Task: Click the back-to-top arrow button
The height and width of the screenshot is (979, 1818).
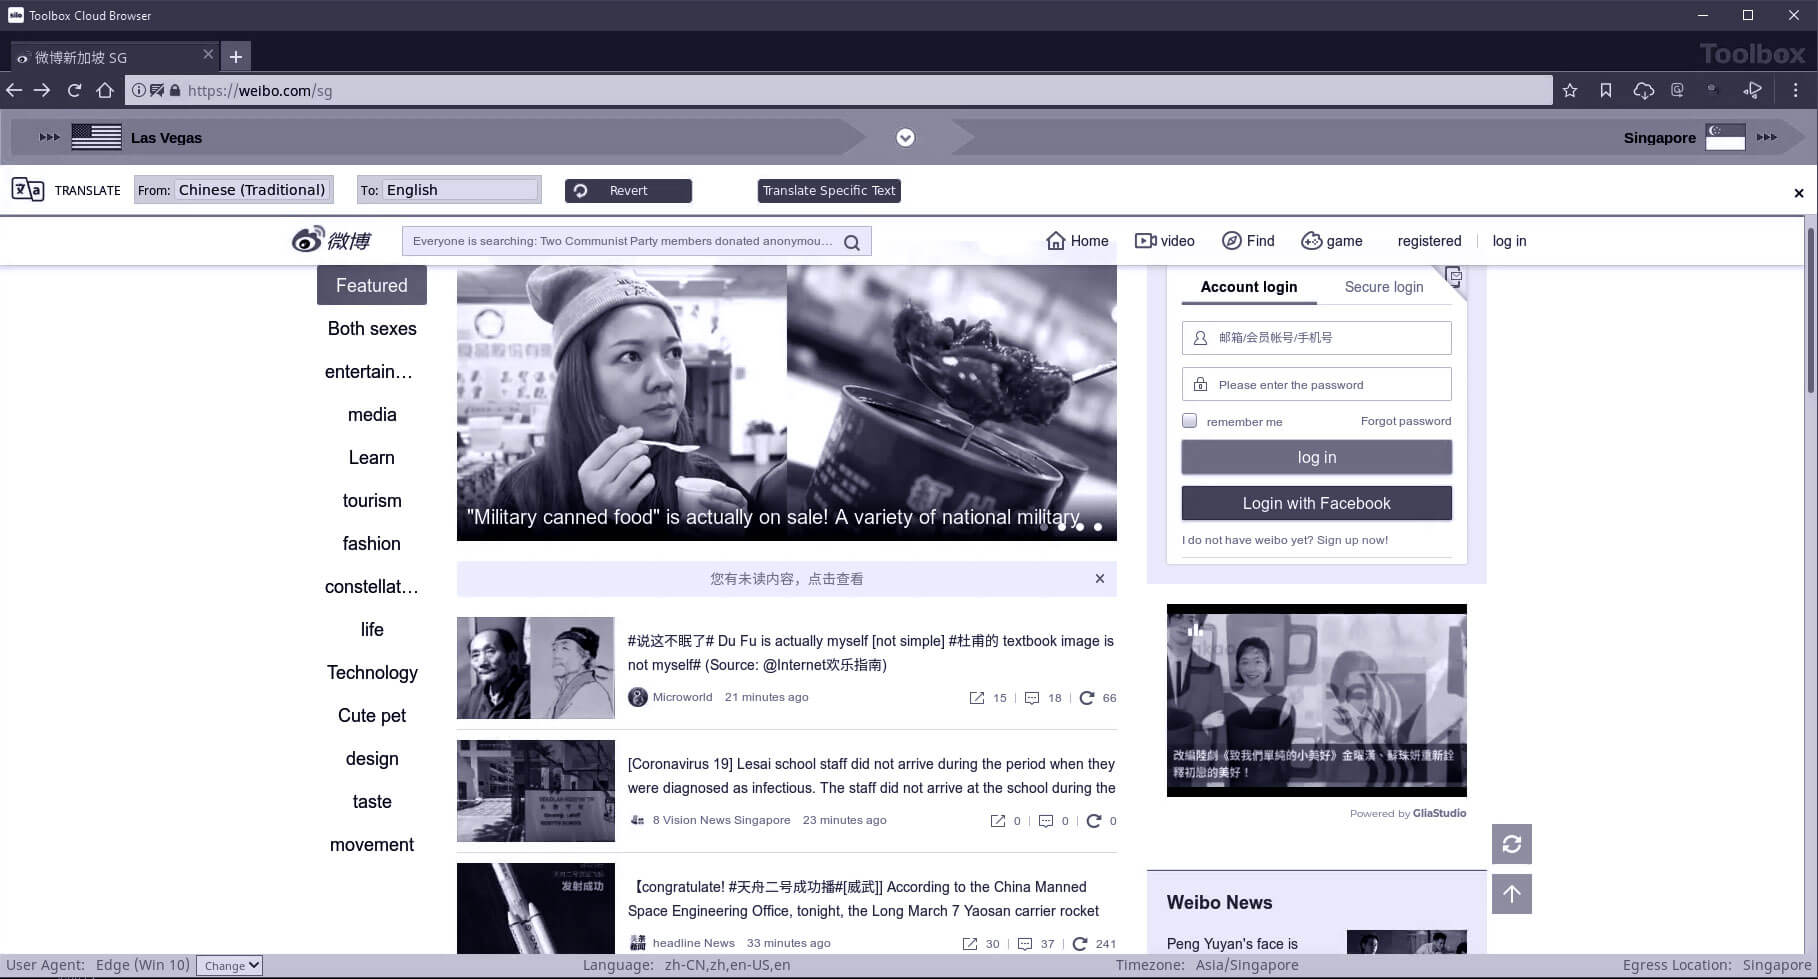Action: [1511, 894]
